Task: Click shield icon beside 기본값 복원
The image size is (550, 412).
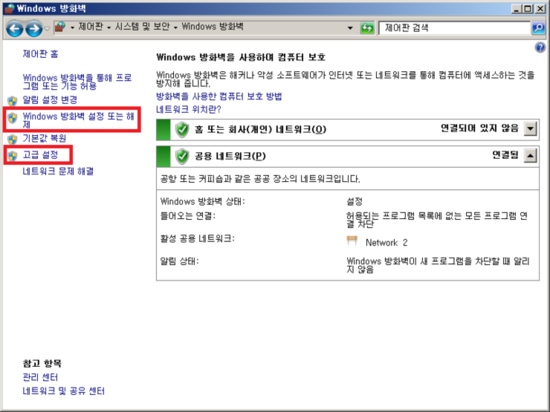Action: pyautogui.click(x=12, y=139)
